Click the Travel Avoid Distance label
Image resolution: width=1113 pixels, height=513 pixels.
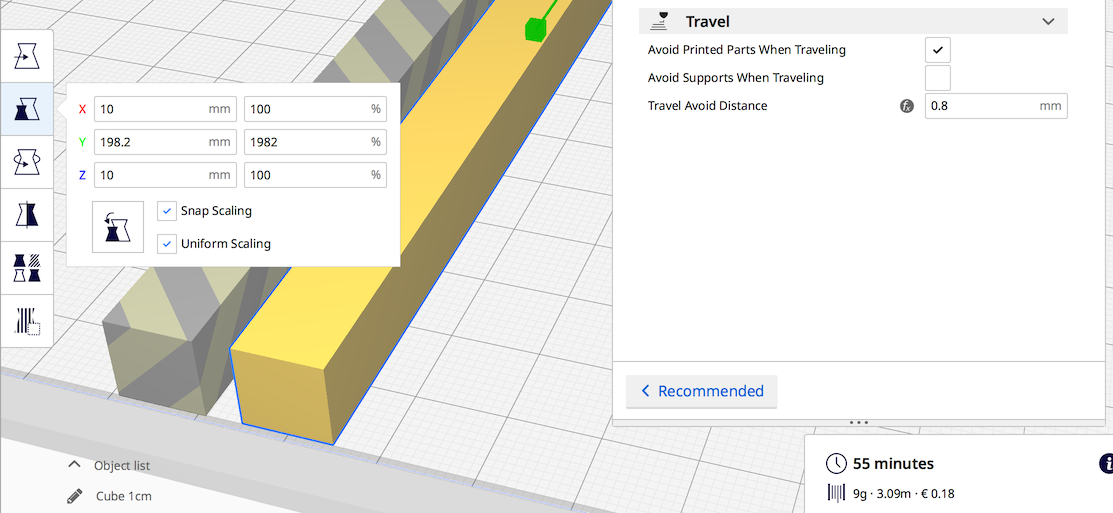(707, 106)
